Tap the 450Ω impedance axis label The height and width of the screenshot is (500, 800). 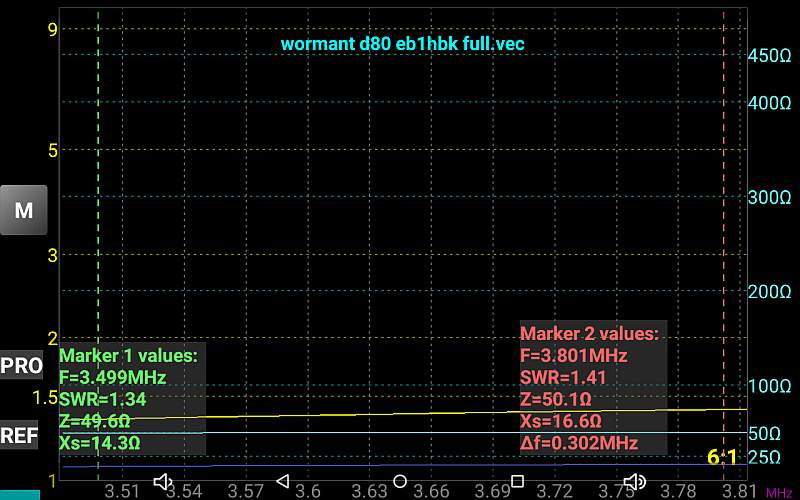click(x=770, y=56)
